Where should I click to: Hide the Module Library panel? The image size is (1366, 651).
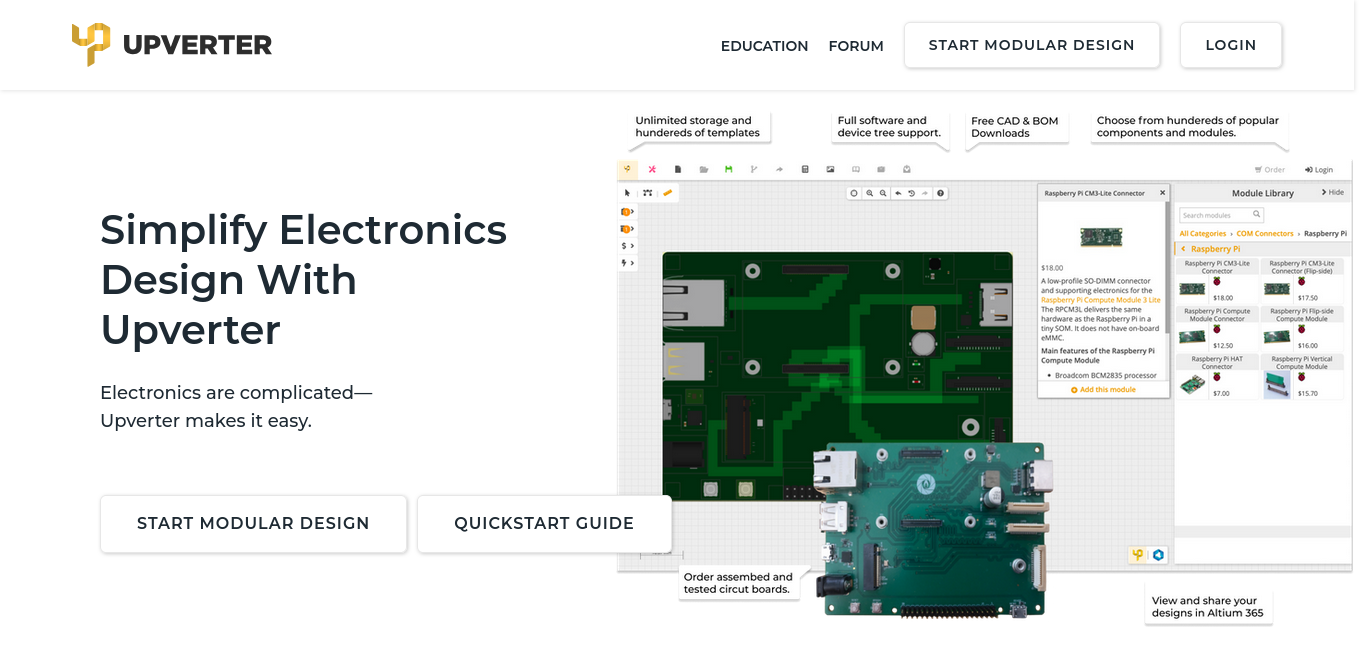pos(1333,192)
